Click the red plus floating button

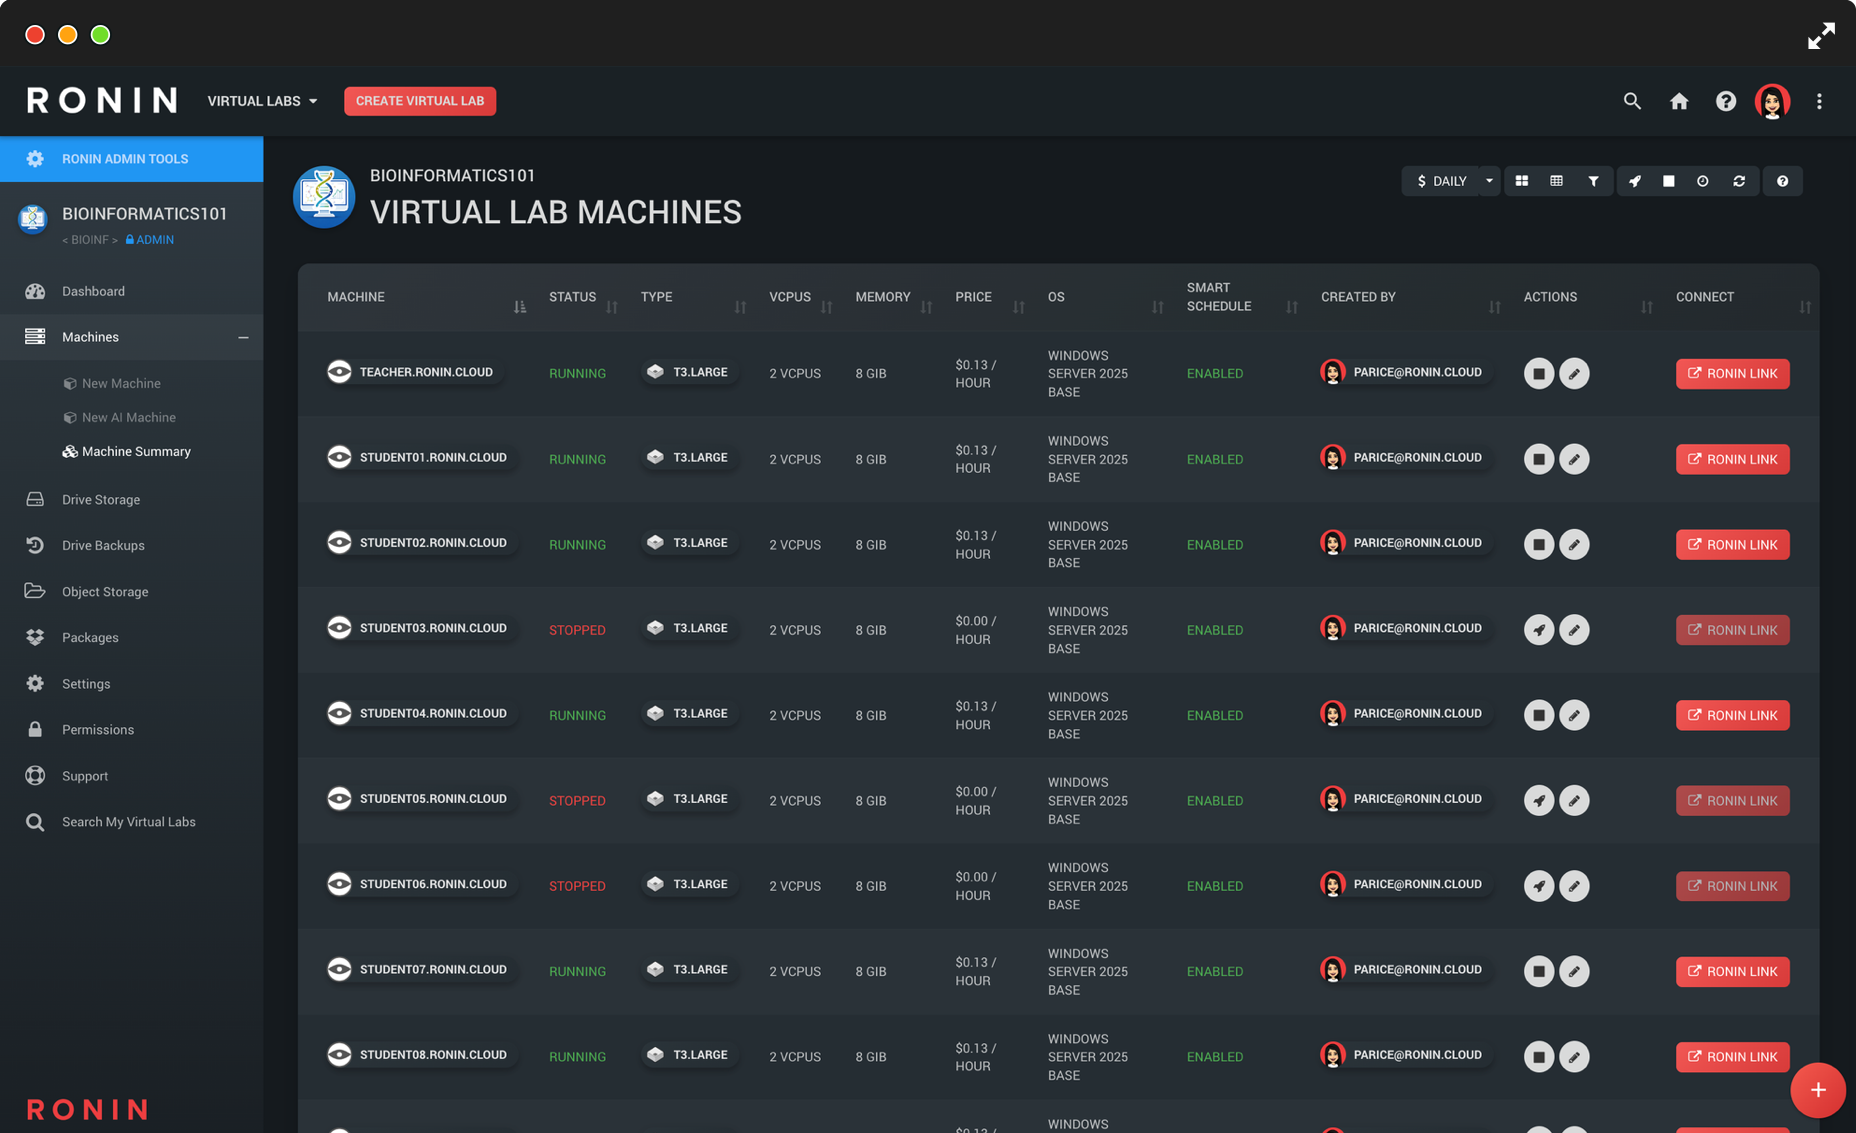pos(1817,1090)
